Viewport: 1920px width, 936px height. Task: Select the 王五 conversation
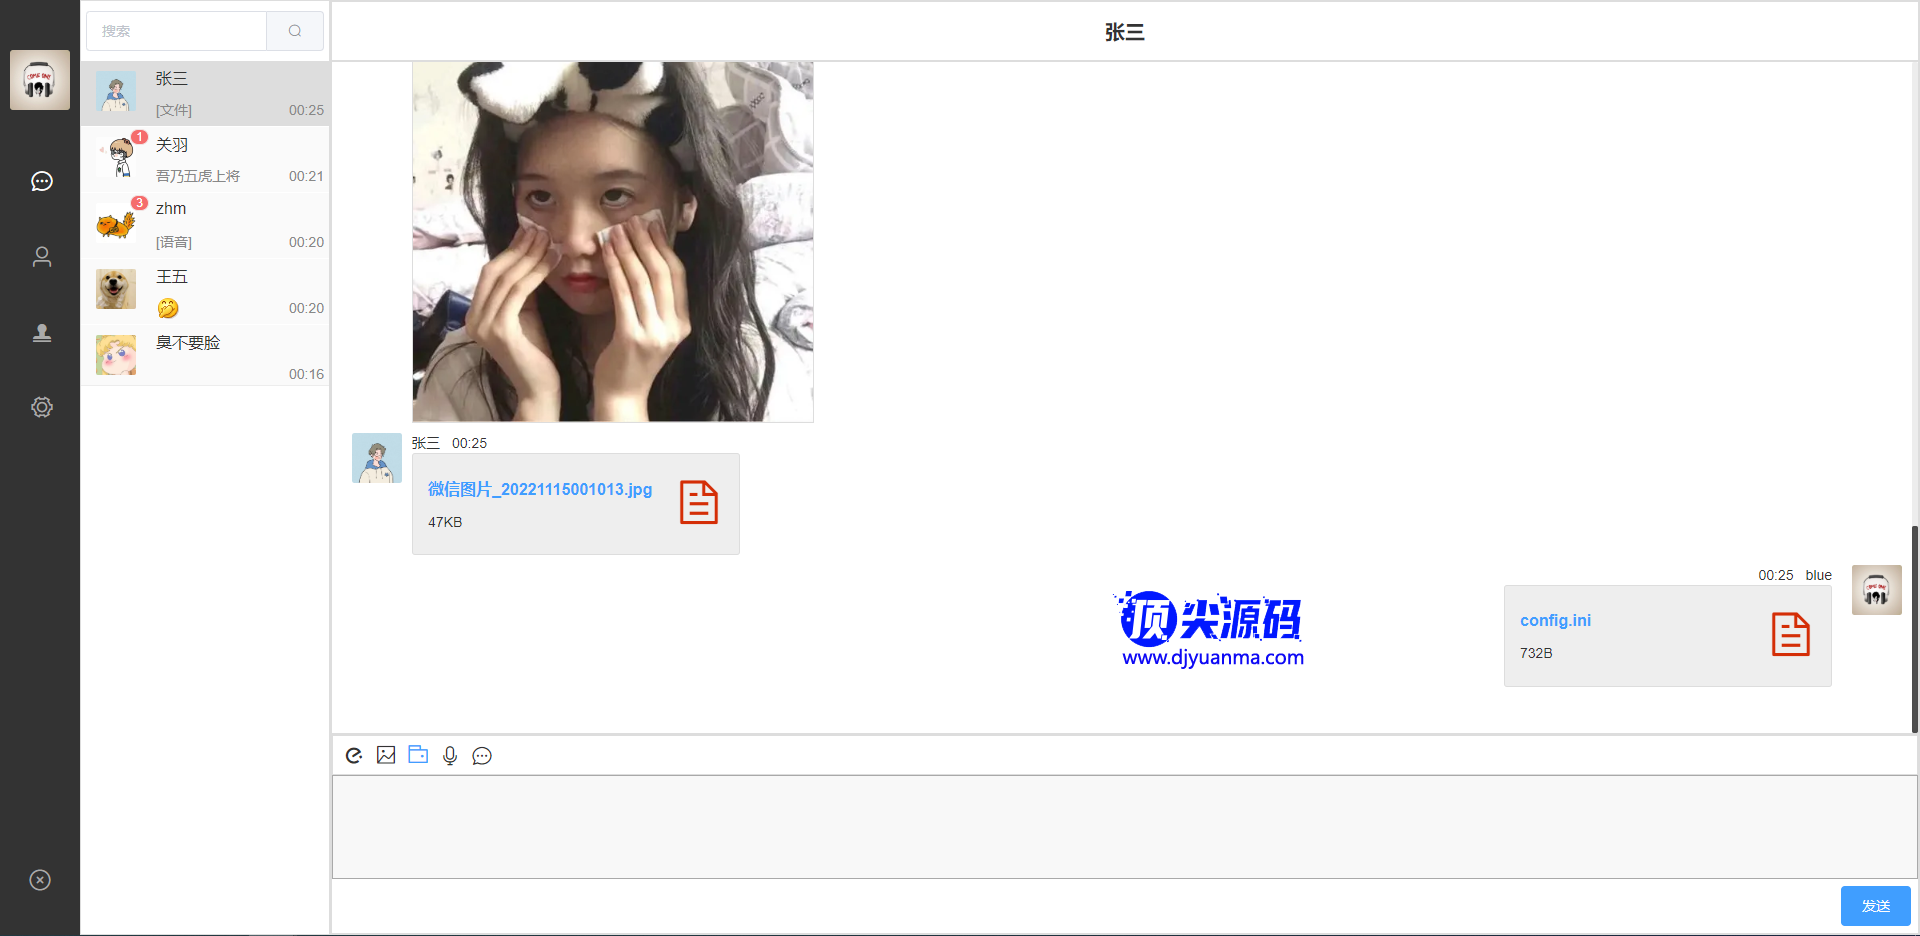click(205, 291)
